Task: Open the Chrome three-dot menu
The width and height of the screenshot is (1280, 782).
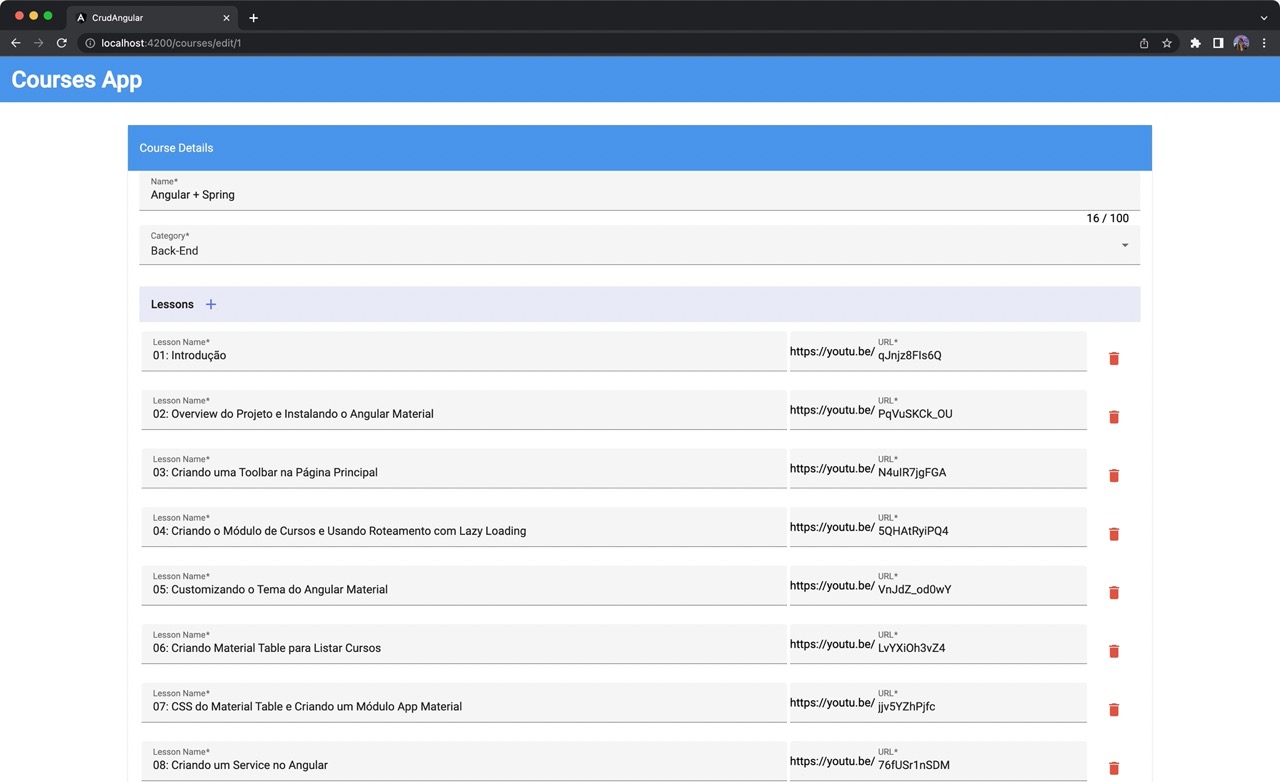Action: pos(1264,43)
